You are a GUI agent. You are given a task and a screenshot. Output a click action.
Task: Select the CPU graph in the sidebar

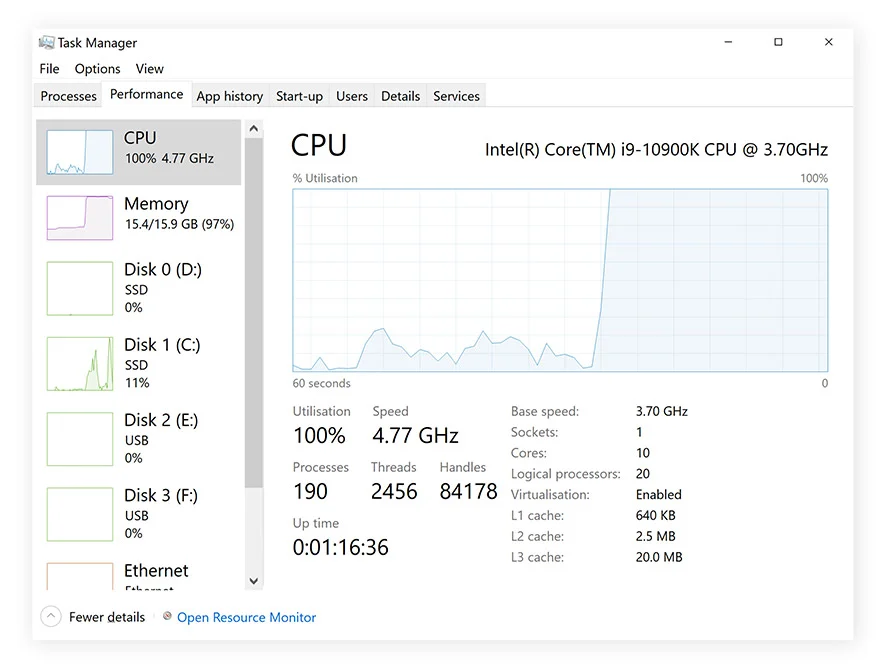[x=139, y=147]
